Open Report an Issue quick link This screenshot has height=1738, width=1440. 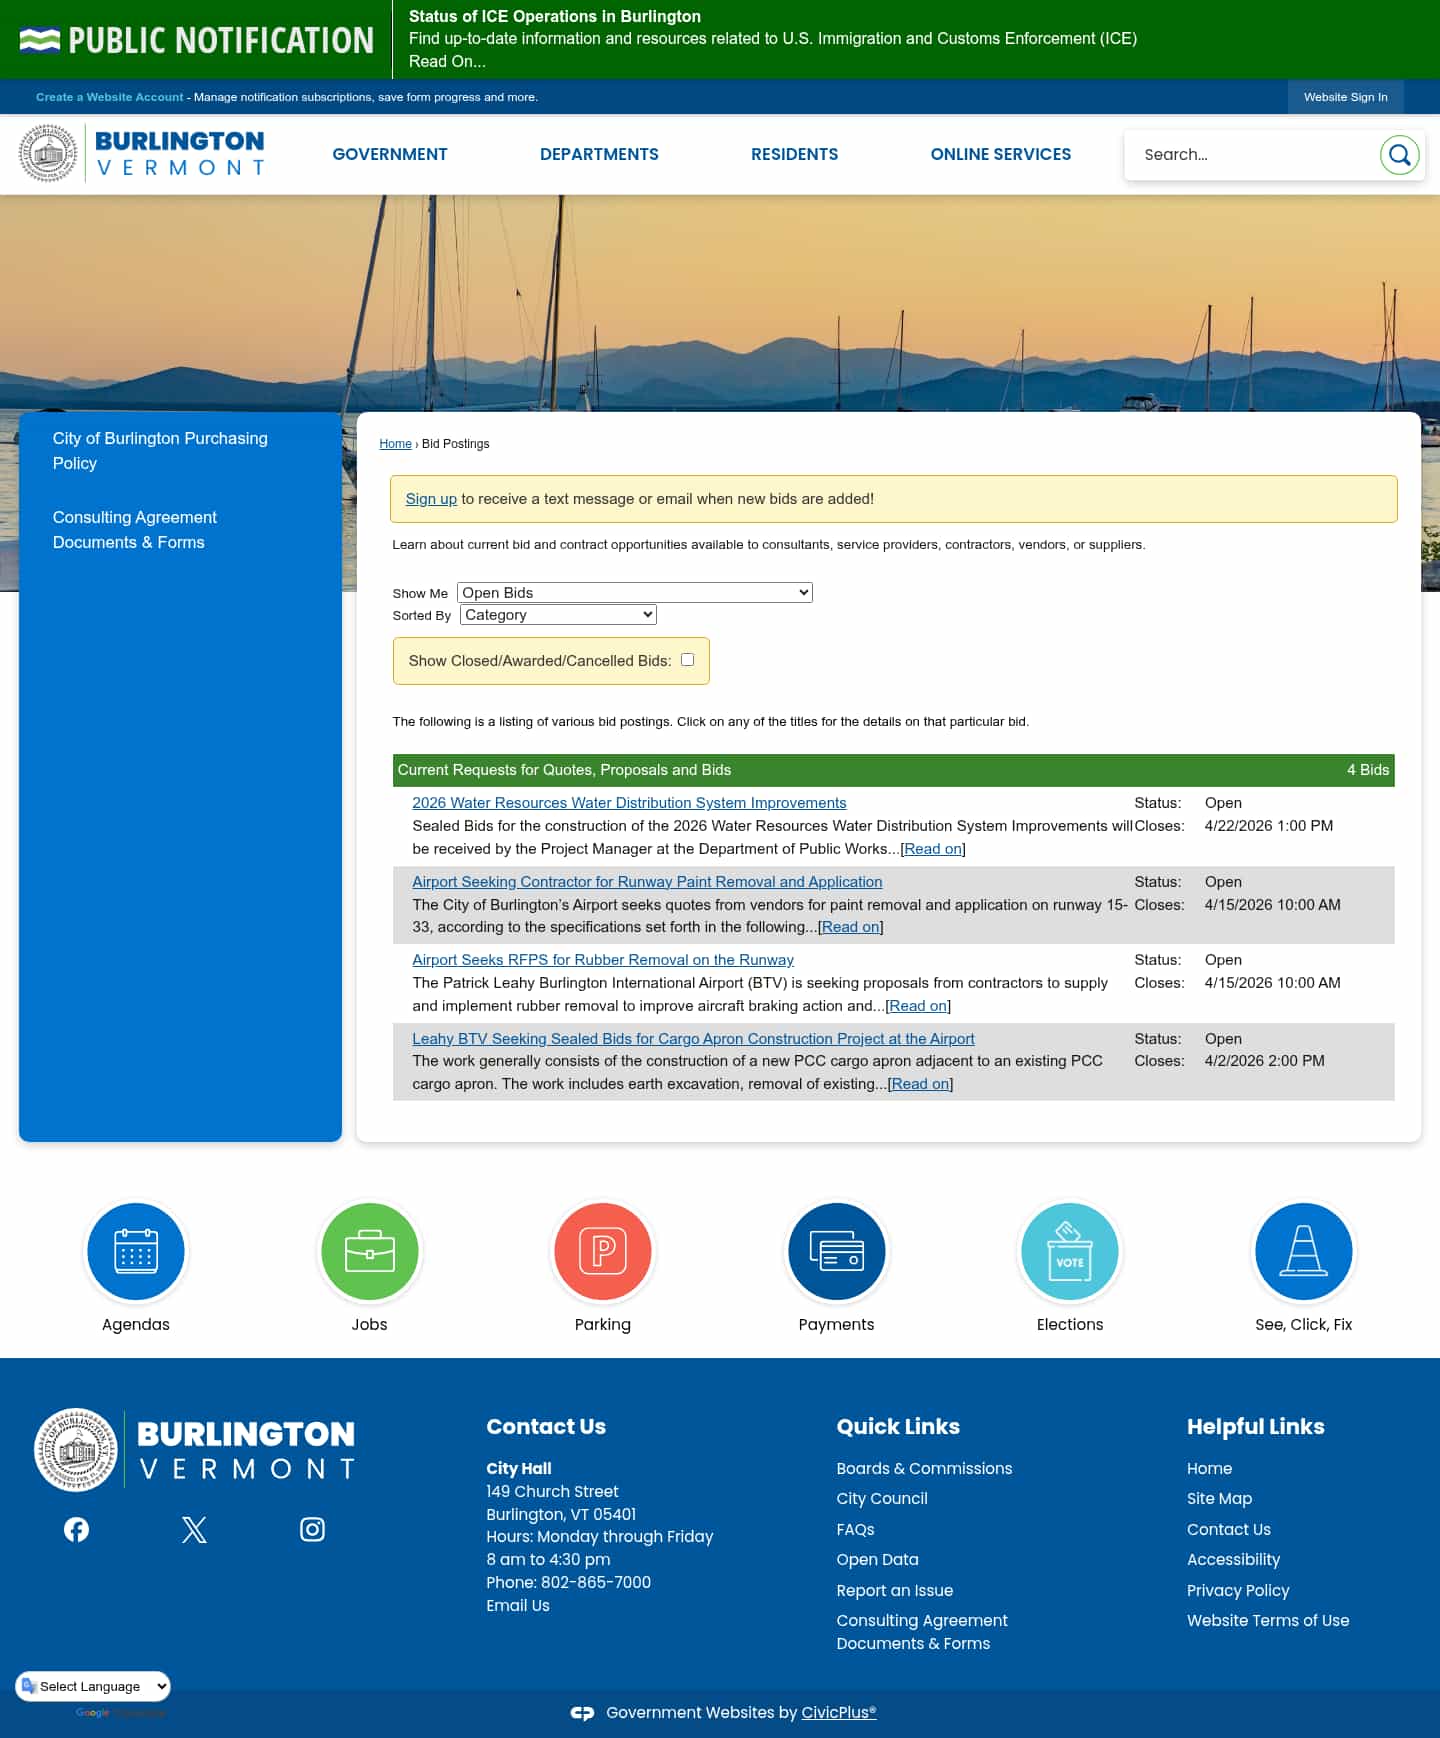pos(894,1590)
